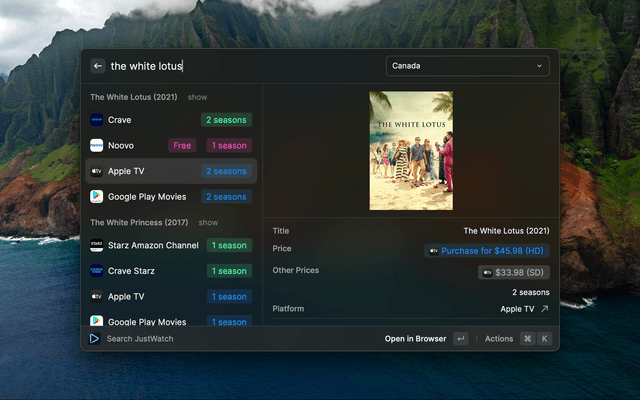The height and width of the screenshot is (400, 640).
Task: Click the Free tag on Noovo row
Action: point(182,145)
